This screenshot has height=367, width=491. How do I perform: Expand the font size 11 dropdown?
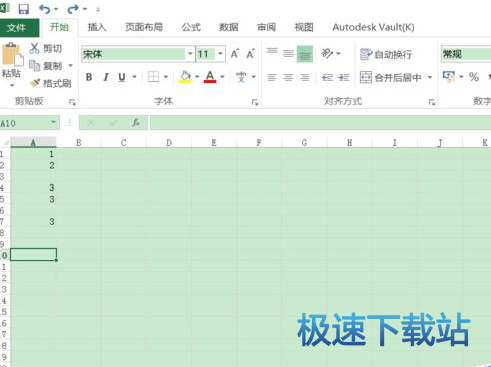point(220,54)
